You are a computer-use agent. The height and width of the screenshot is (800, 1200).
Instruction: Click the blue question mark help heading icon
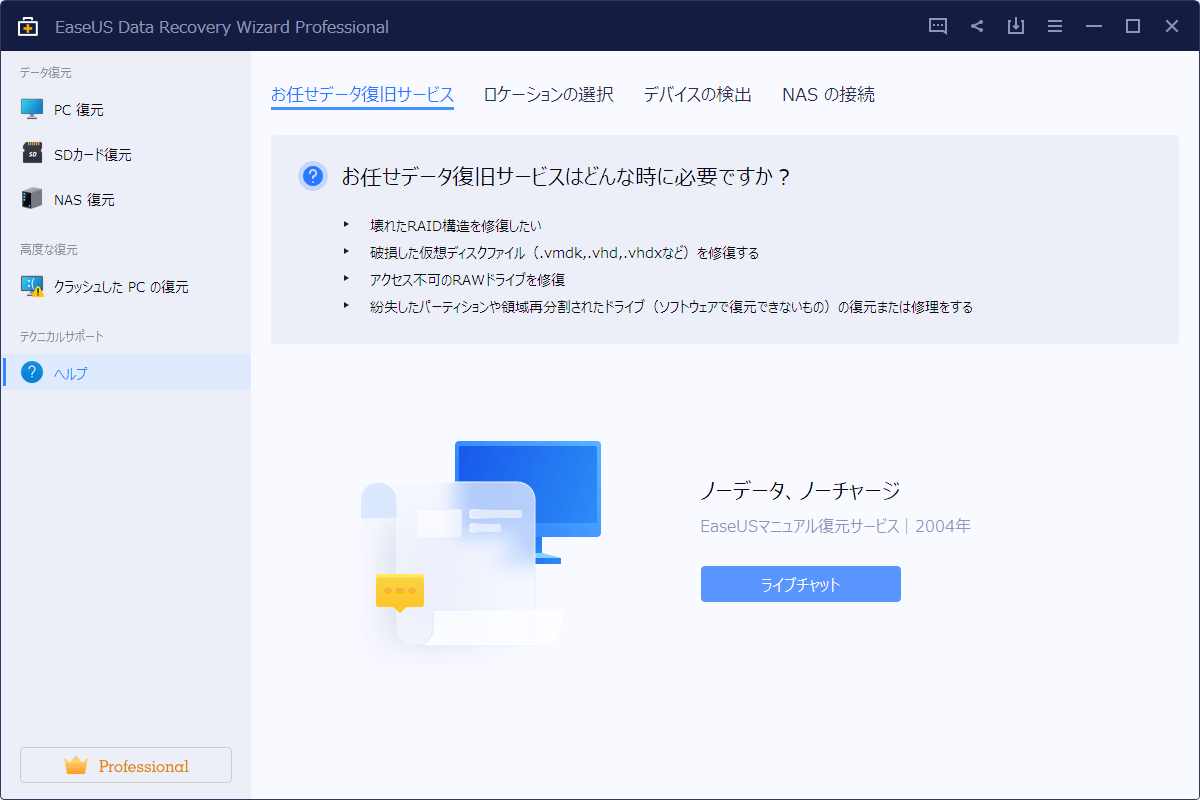[313, 176]
